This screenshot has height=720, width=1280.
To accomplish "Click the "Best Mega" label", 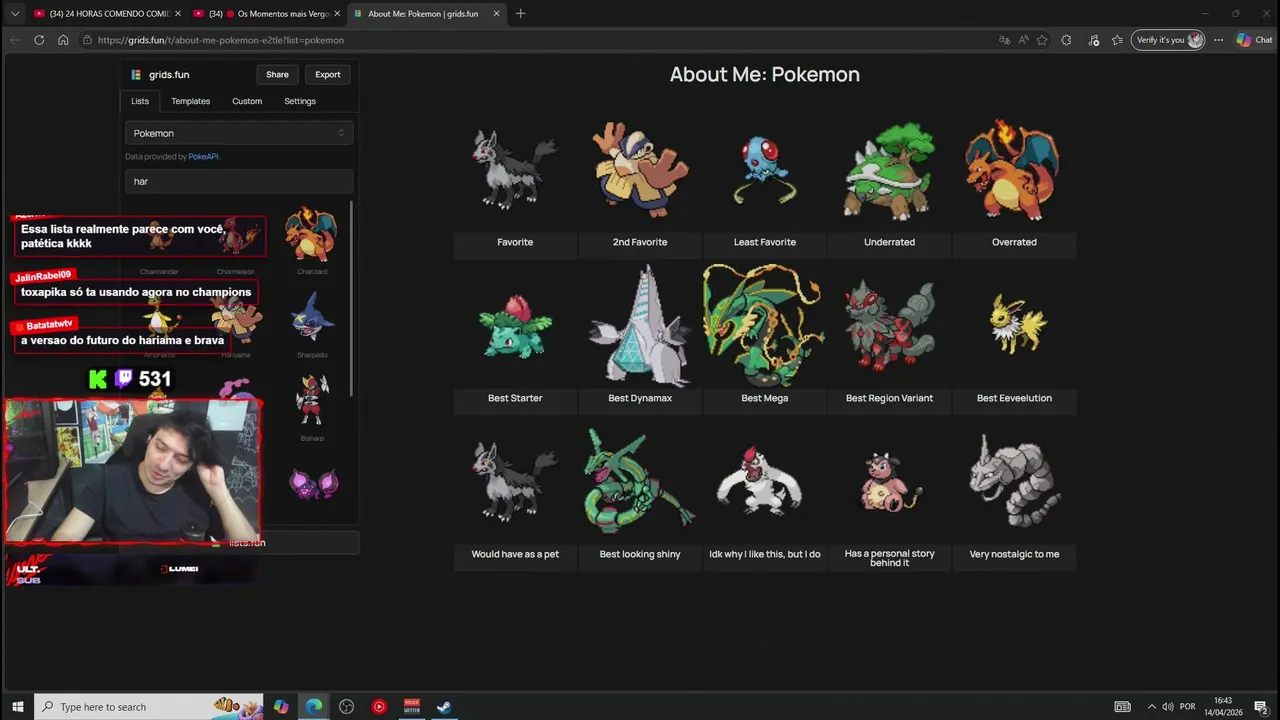I will (765, 398).
